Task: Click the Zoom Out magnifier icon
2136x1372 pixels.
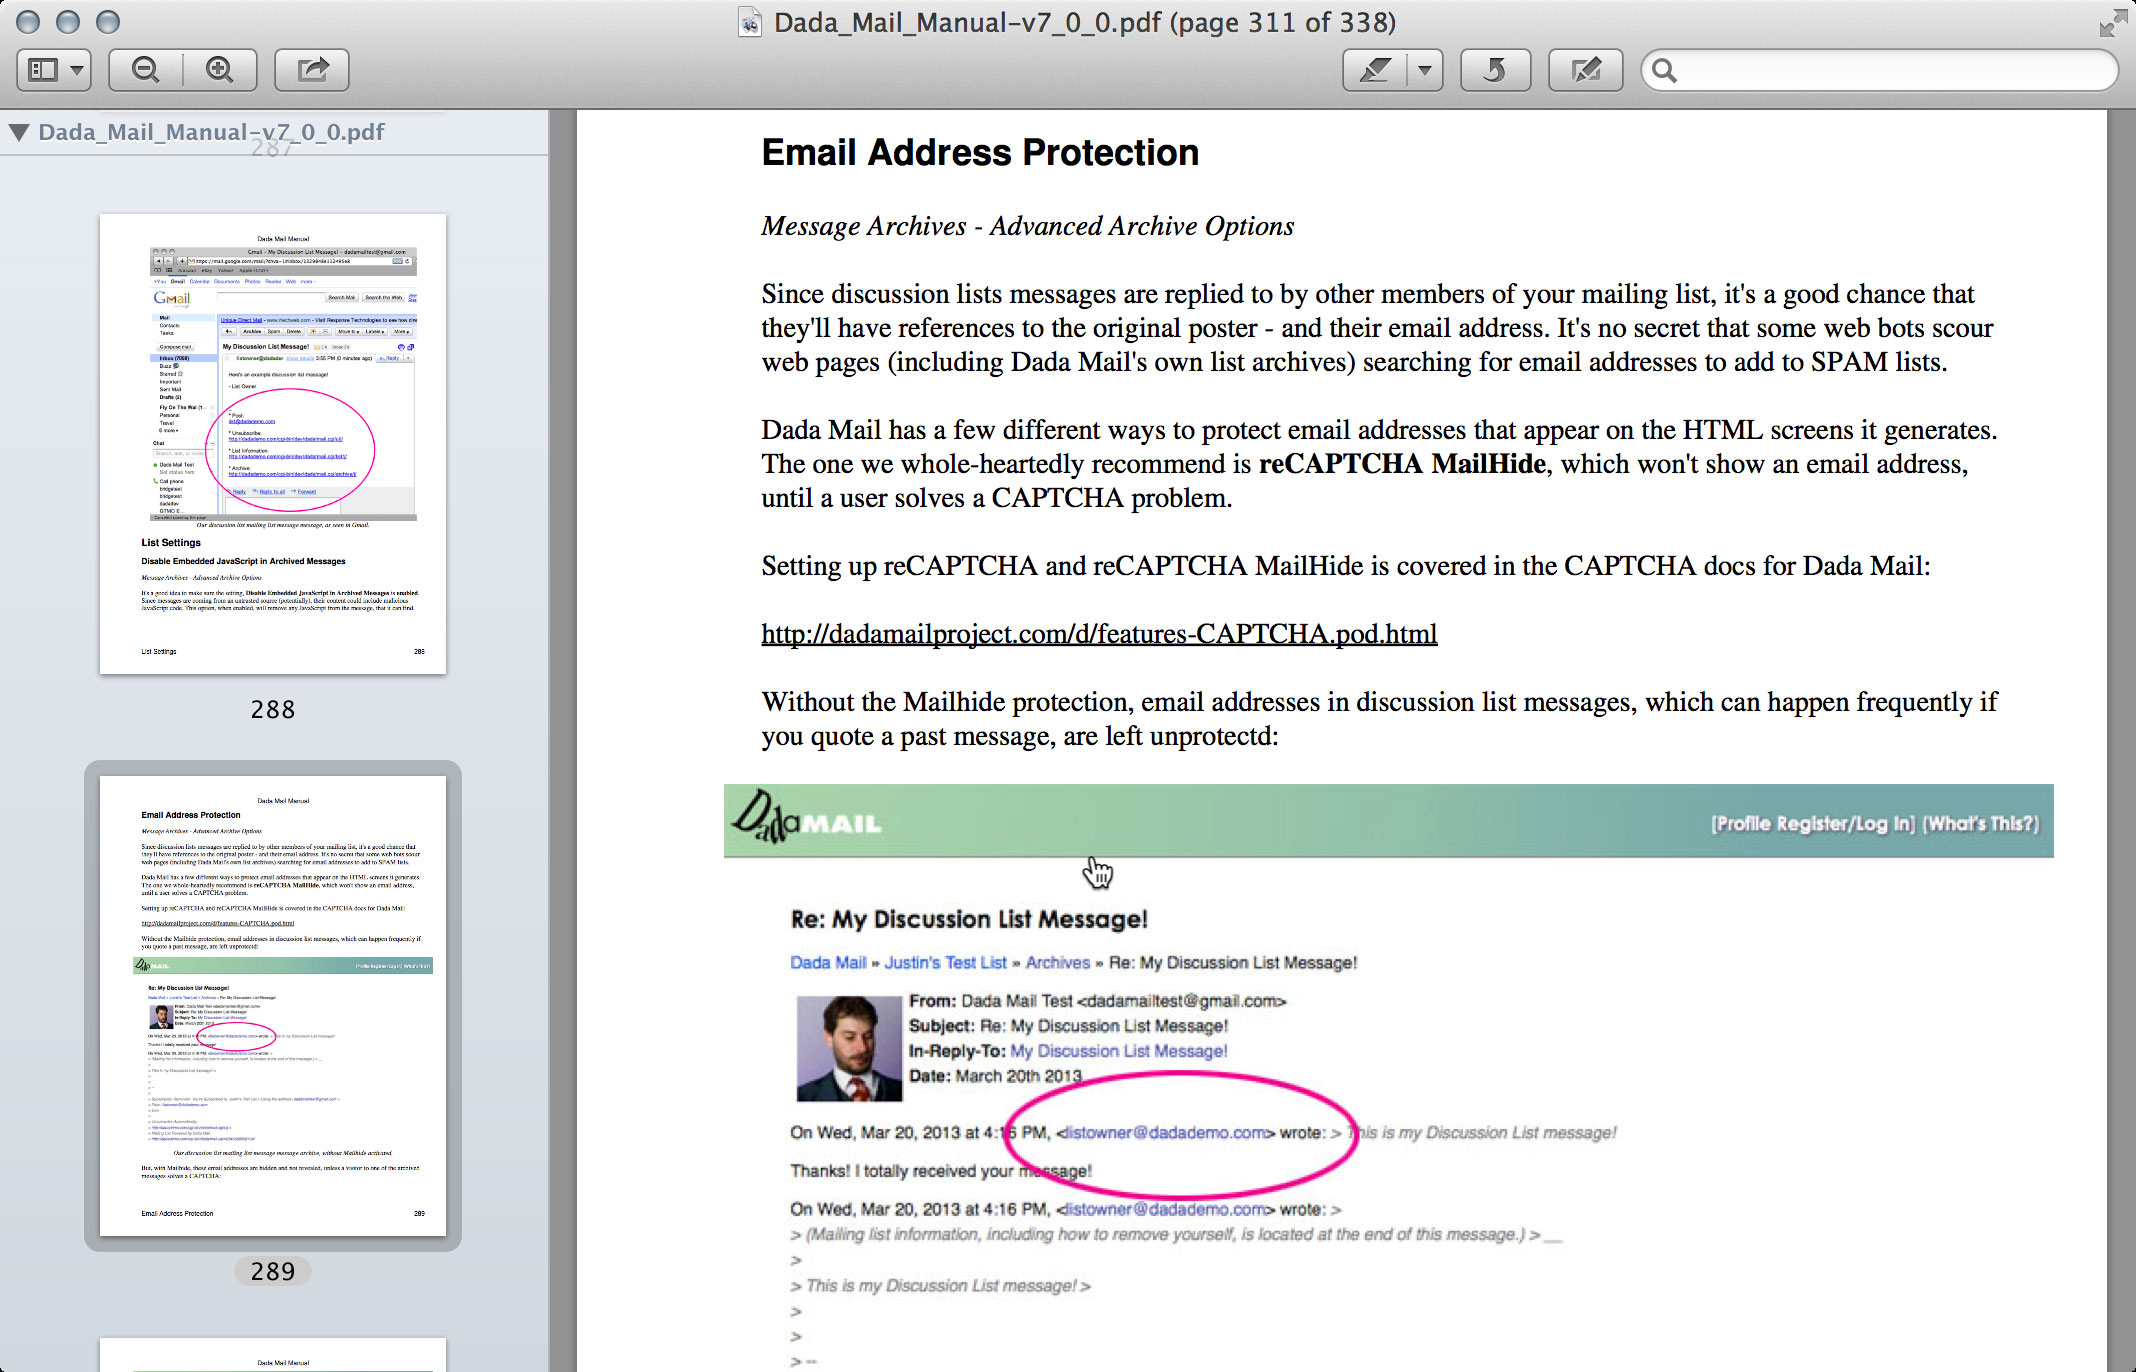Action: [x=146, y=70]
